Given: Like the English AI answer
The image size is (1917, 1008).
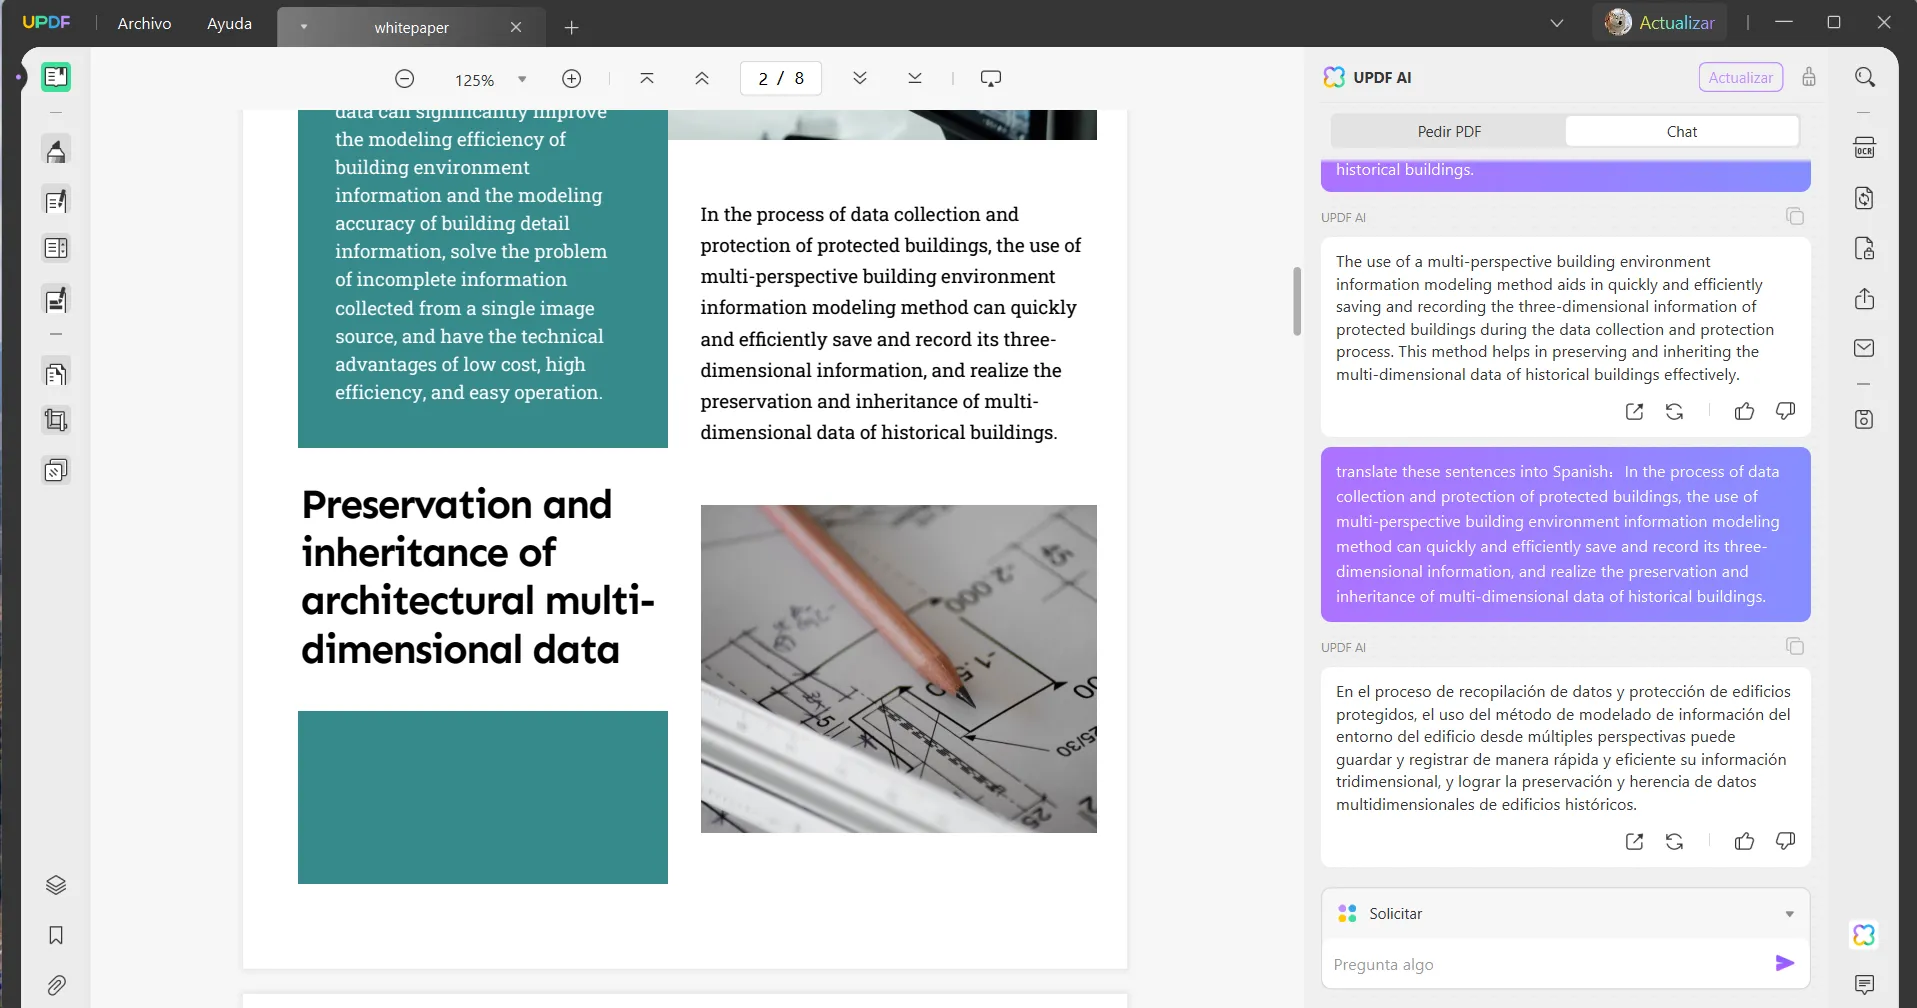Looking at the screenshot, I should (1745, 411).
